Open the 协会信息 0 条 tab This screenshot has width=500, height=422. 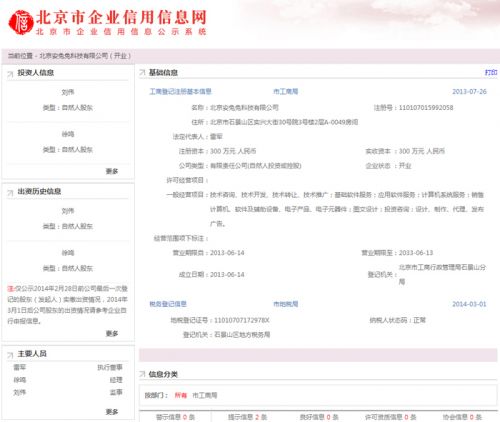462,417
